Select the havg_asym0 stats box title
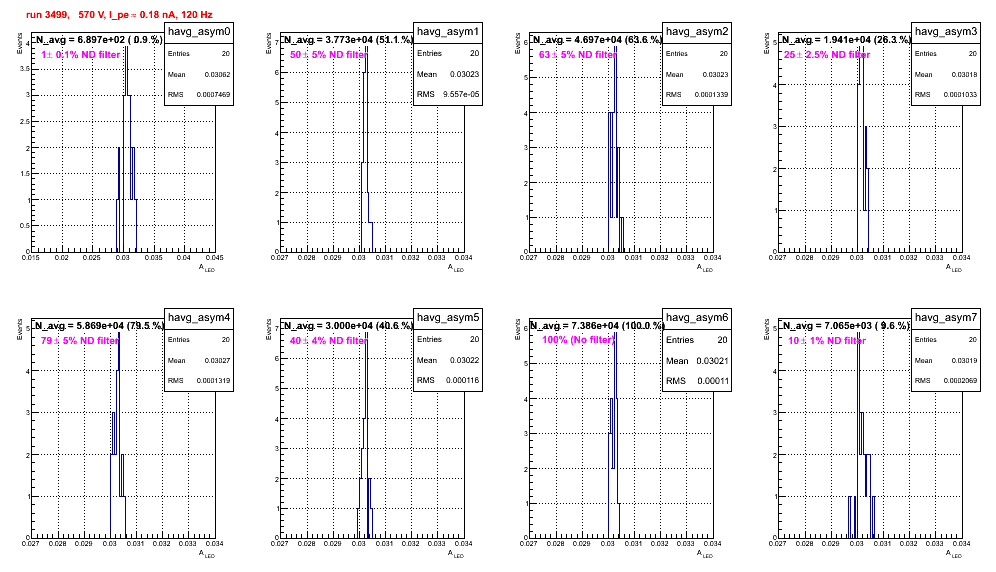The width and height of the screenshot is (996, 572). coord(199,32)
